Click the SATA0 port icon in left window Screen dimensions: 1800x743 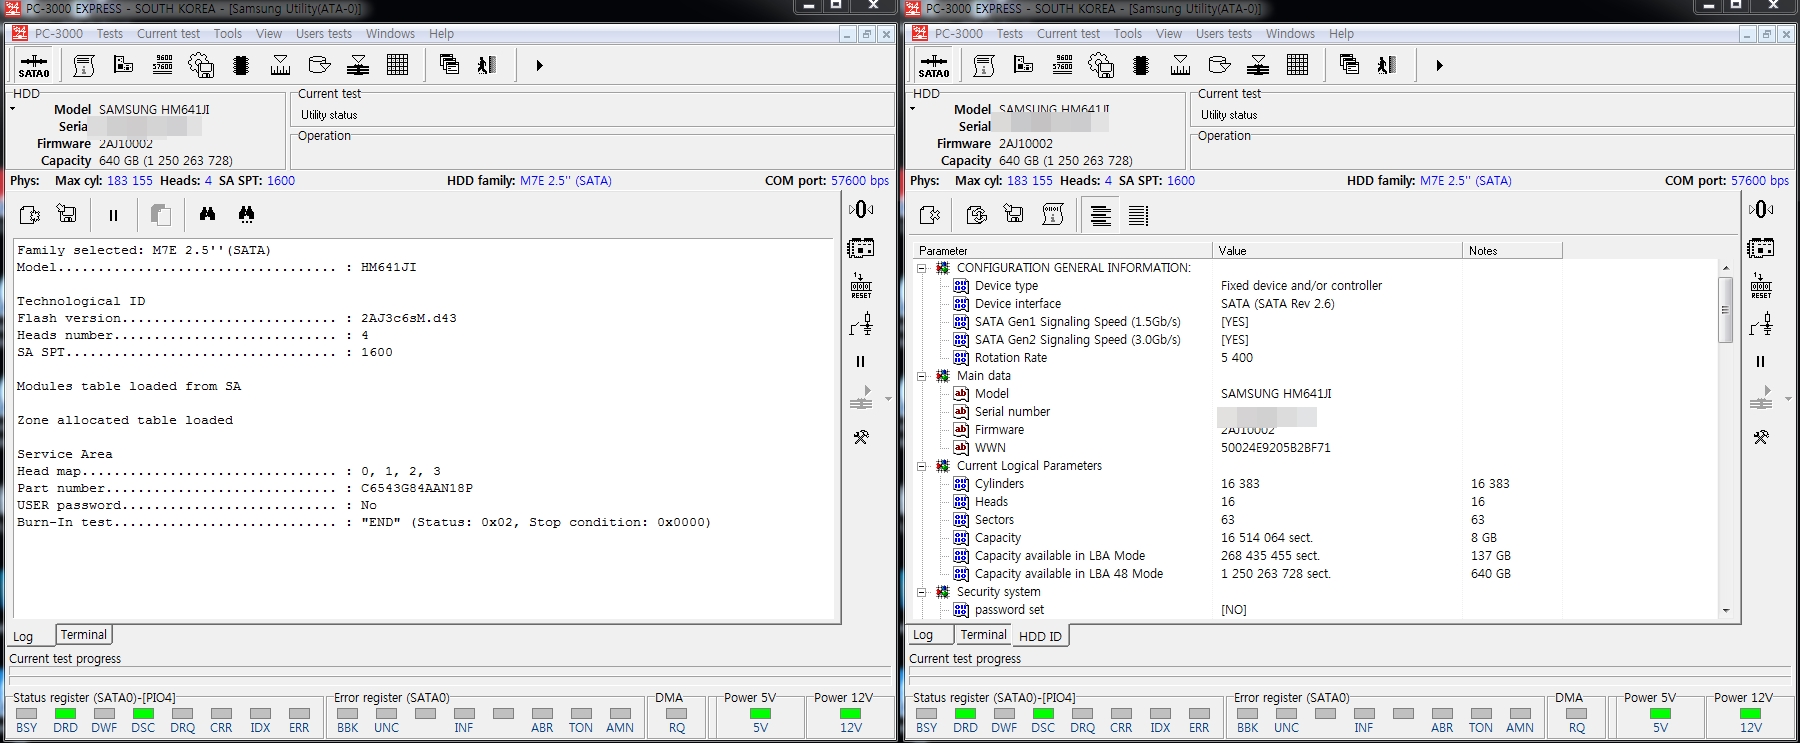(x=34, y=66)
